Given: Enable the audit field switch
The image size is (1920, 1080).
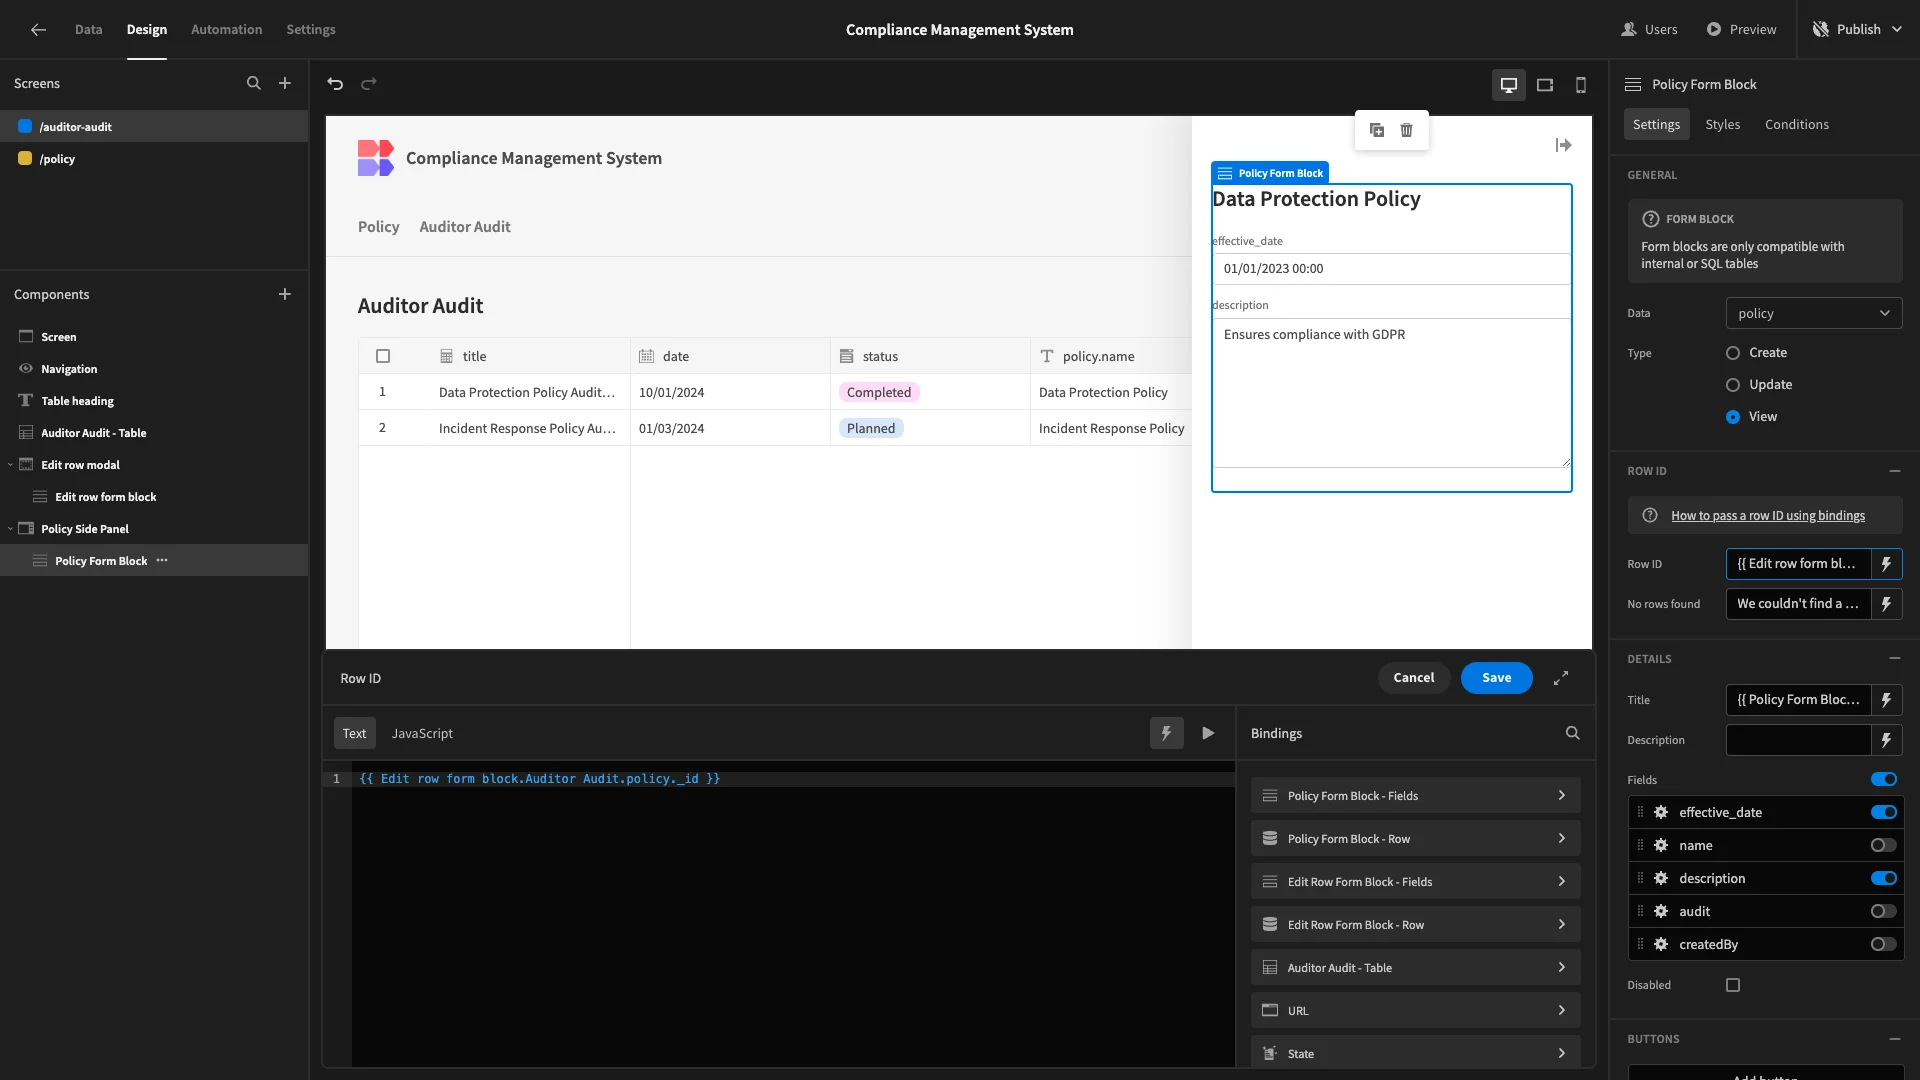Looking at the screenshot, I should 1884,911.
